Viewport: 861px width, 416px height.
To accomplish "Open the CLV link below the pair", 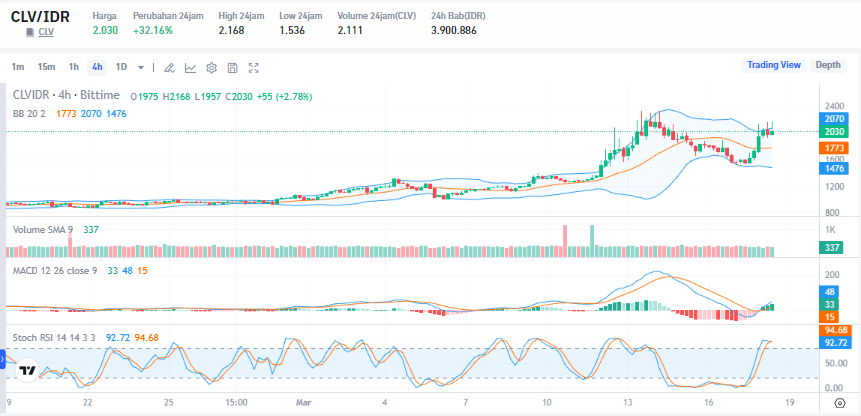I will (x=46, y=33).
